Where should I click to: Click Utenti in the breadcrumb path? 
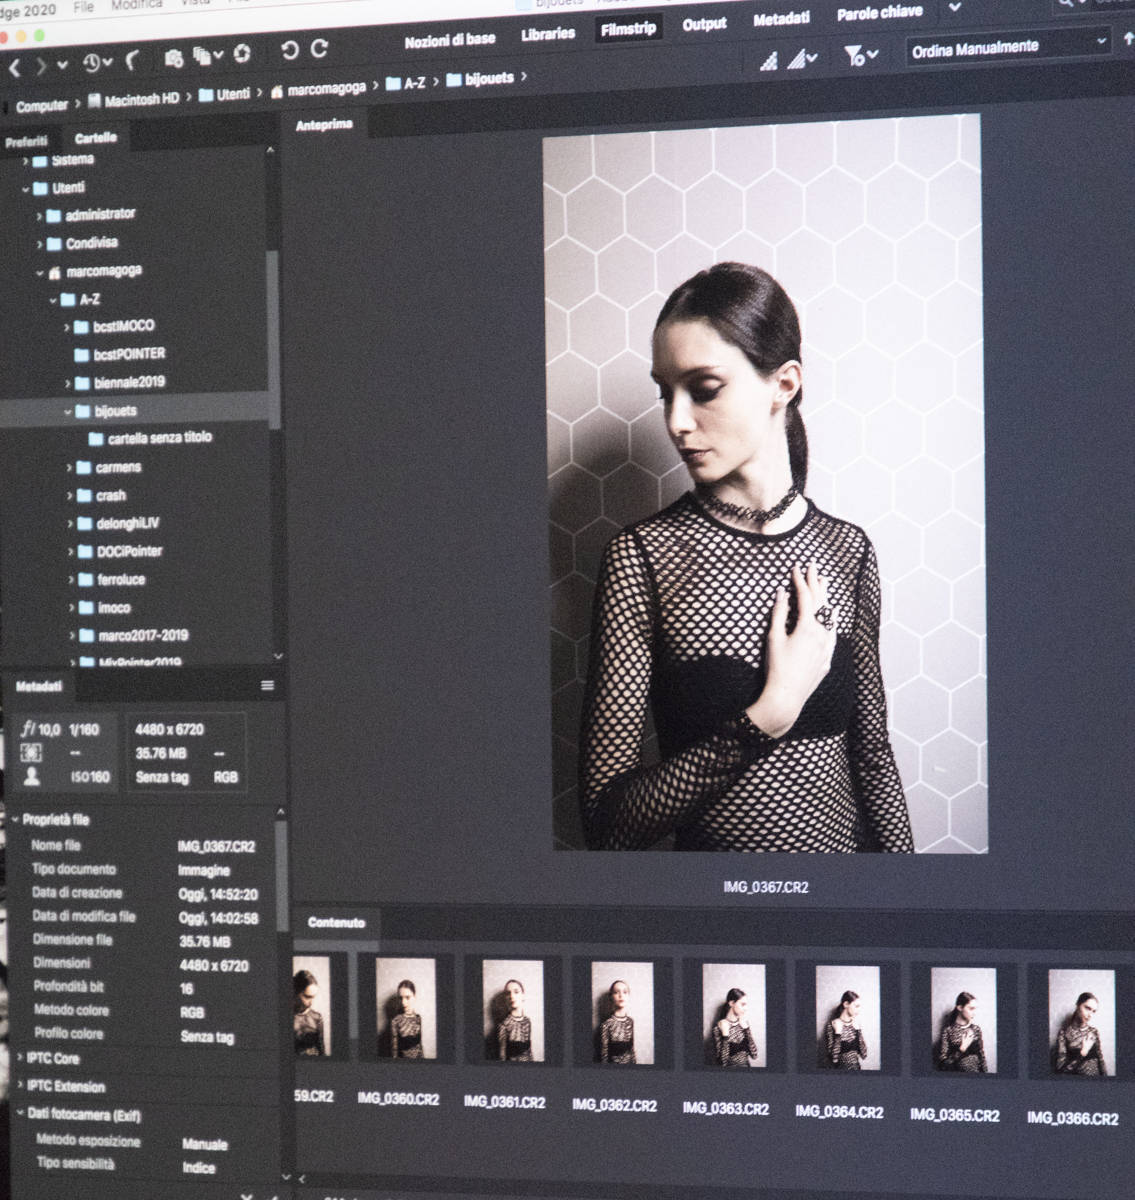point(233,94)
